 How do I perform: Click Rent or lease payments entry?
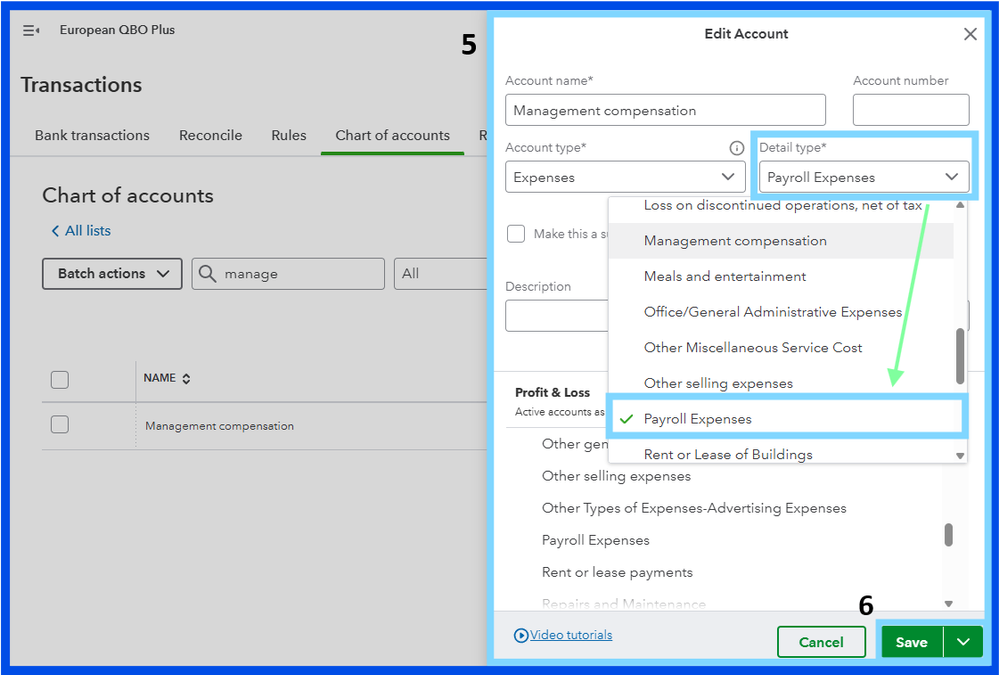pyautogui.click(x=617, y=572)
